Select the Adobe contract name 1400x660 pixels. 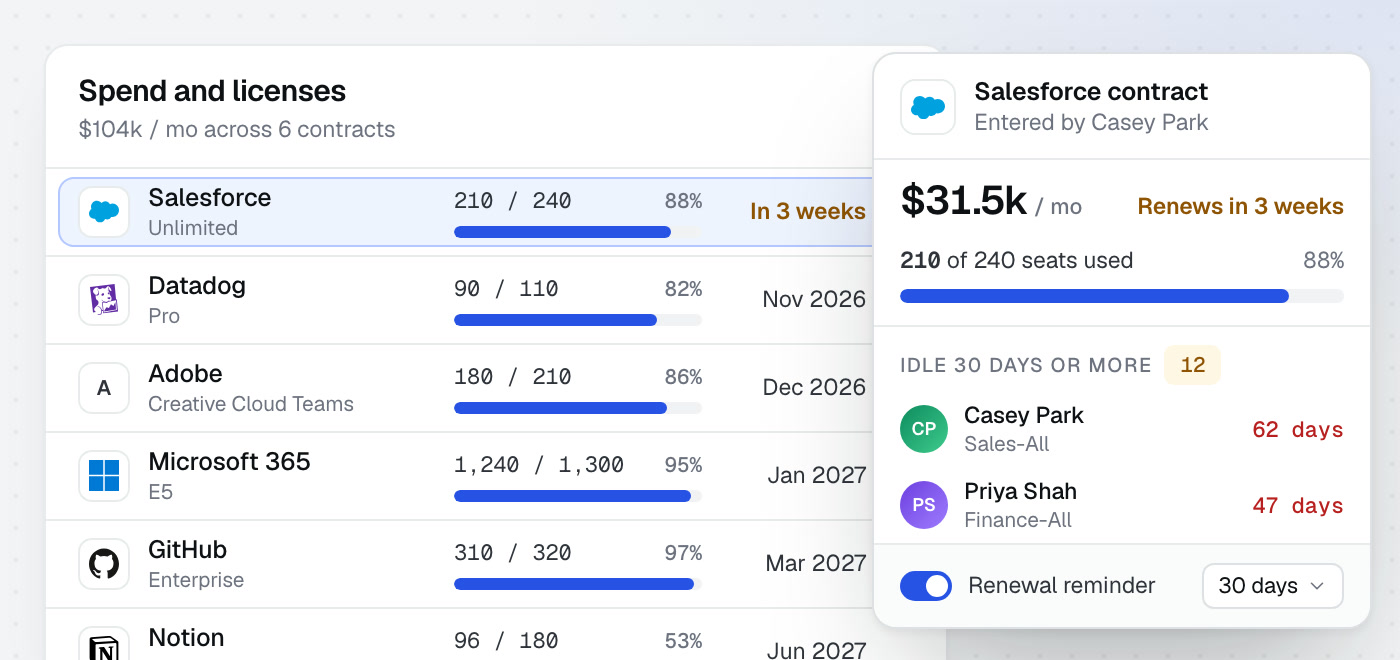coord(186,374)
